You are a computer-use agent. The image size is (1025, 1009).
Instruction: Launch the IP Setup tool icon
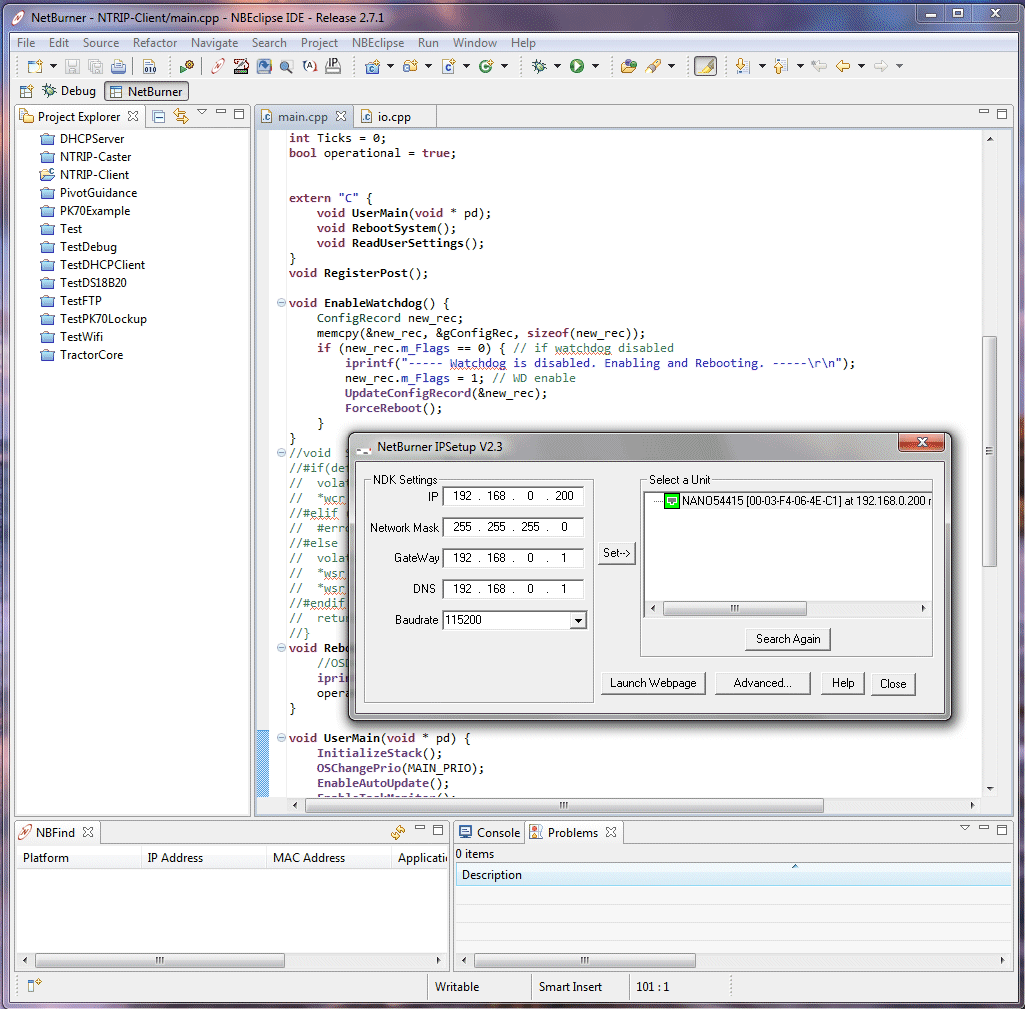point(333,66)
